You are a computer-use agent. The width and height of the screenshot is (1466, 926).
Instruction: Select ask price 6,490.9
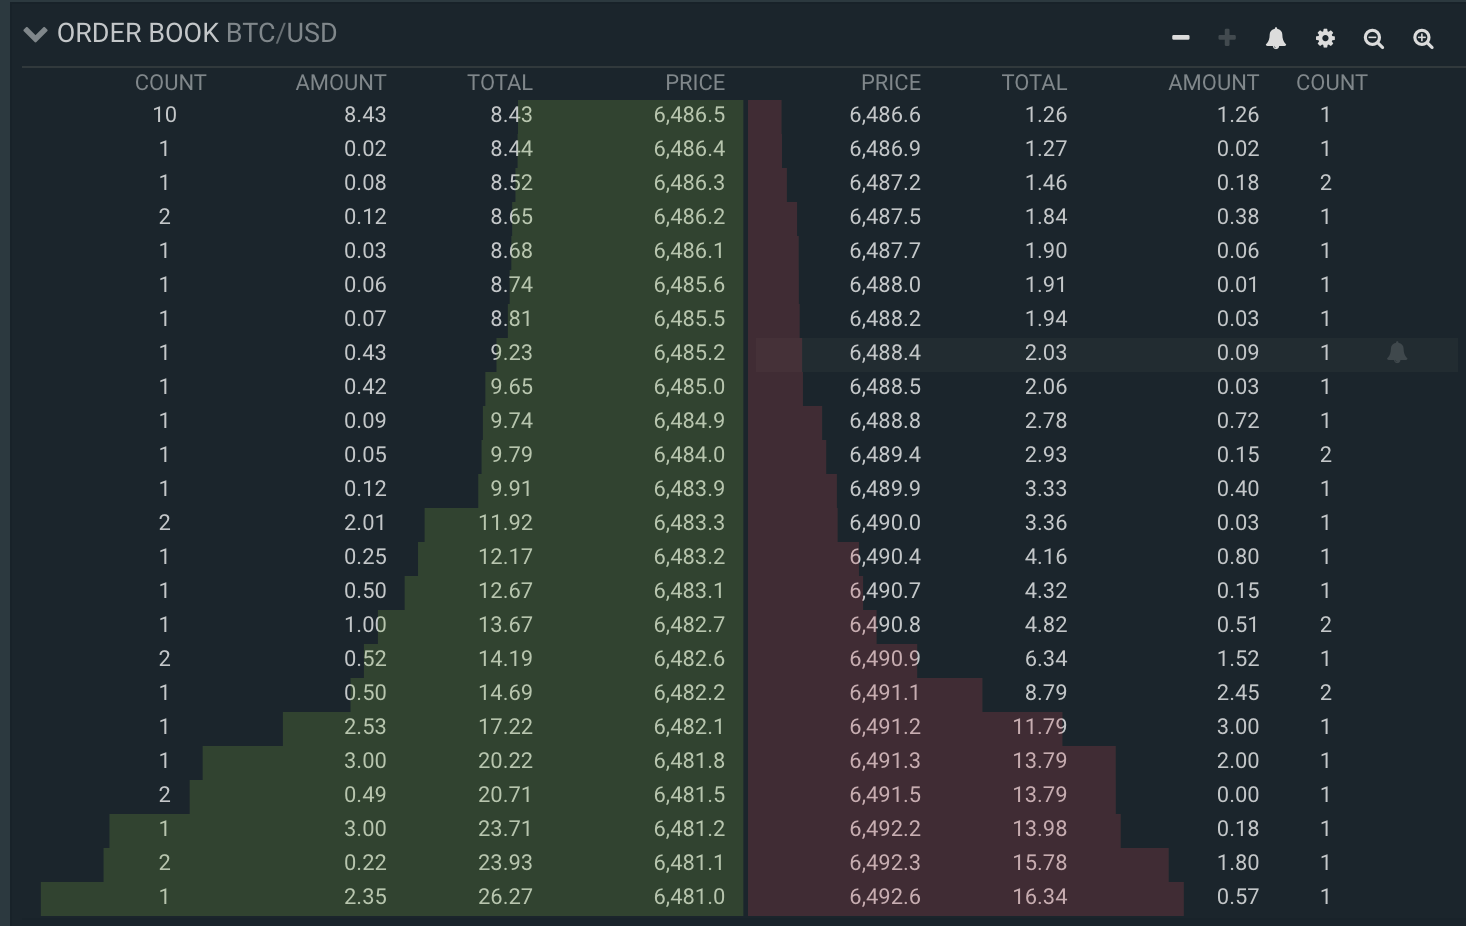(885, 659)
